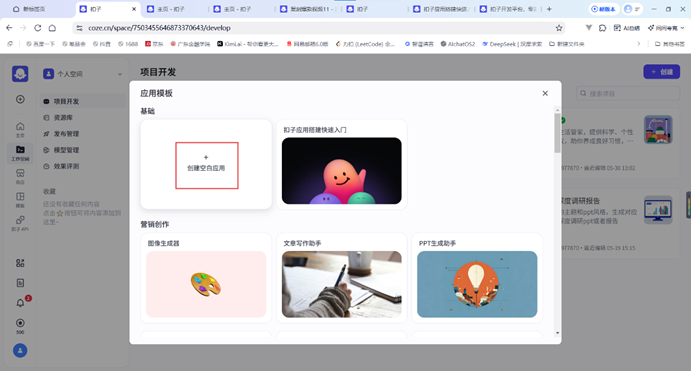The image size is (691, 371).
Task: Close the 应用模板 dialog
Action: 545,93
